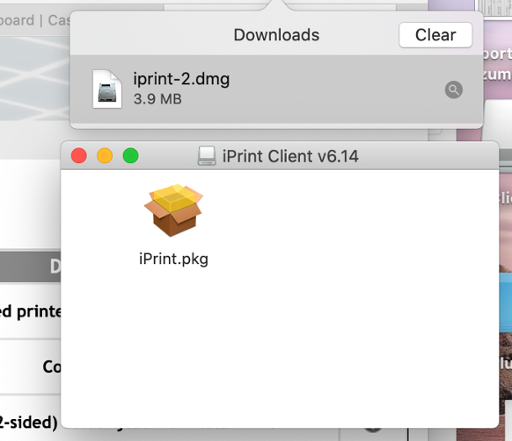Click the Downloads popover heading

point(276,35)
